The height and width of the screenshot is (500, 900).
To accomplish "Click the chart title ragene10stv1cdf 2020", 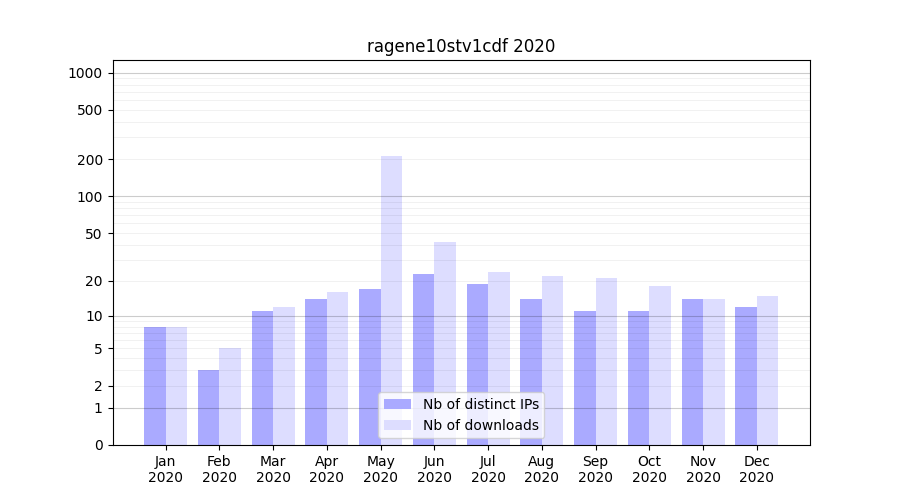I will point(461,46).
